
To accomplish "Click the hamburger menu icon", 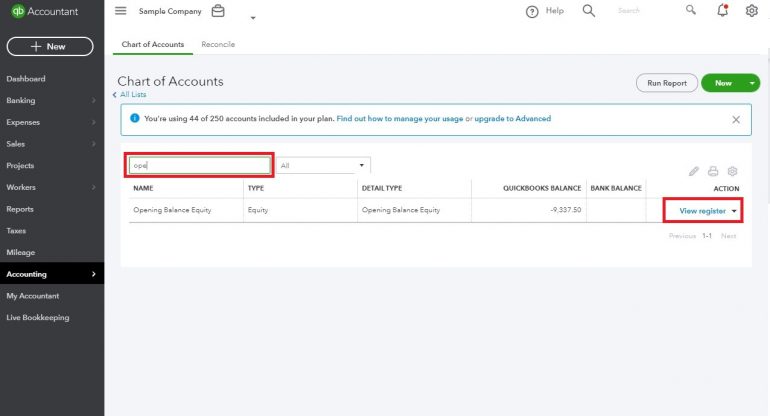I will [121, 11].
